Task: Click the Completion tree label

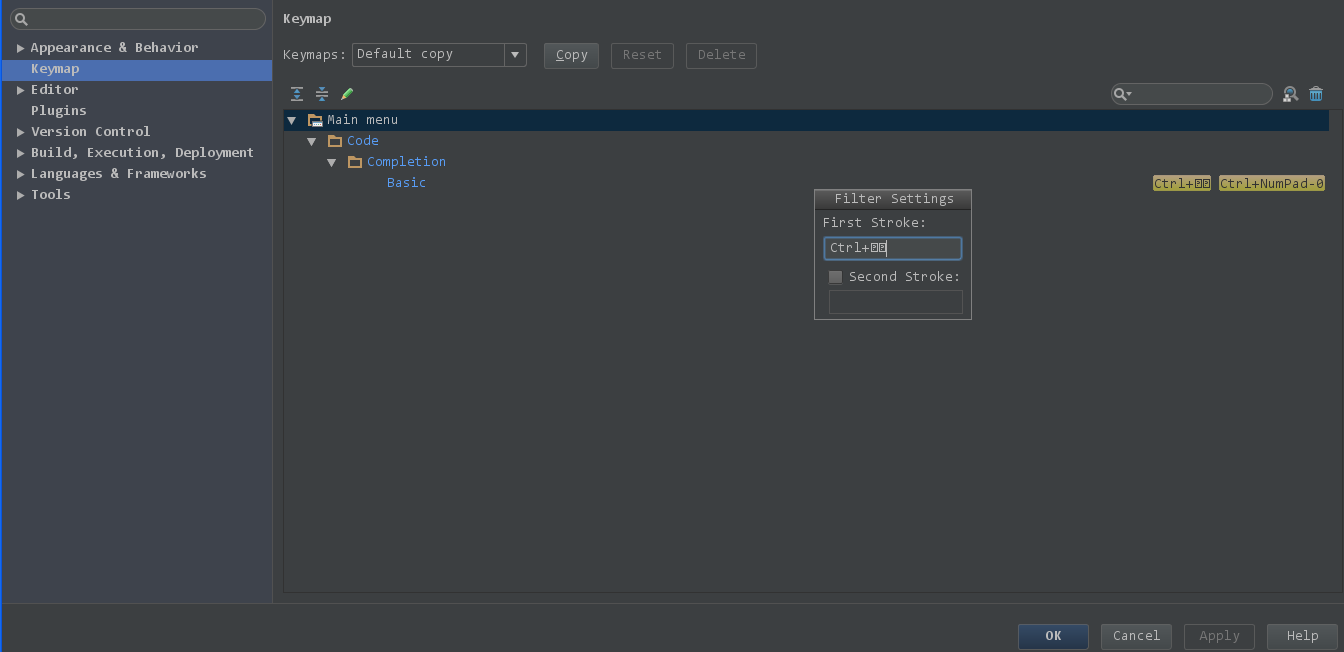Action: pos(406,162)
